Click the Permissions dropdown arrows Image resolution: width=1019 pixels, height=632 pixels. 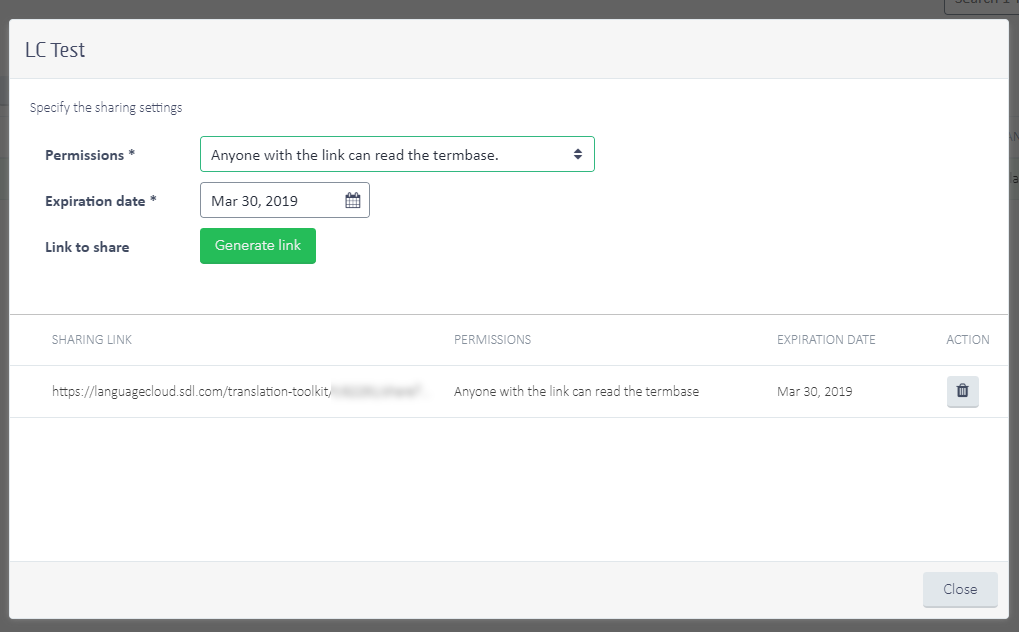(577, 154)
